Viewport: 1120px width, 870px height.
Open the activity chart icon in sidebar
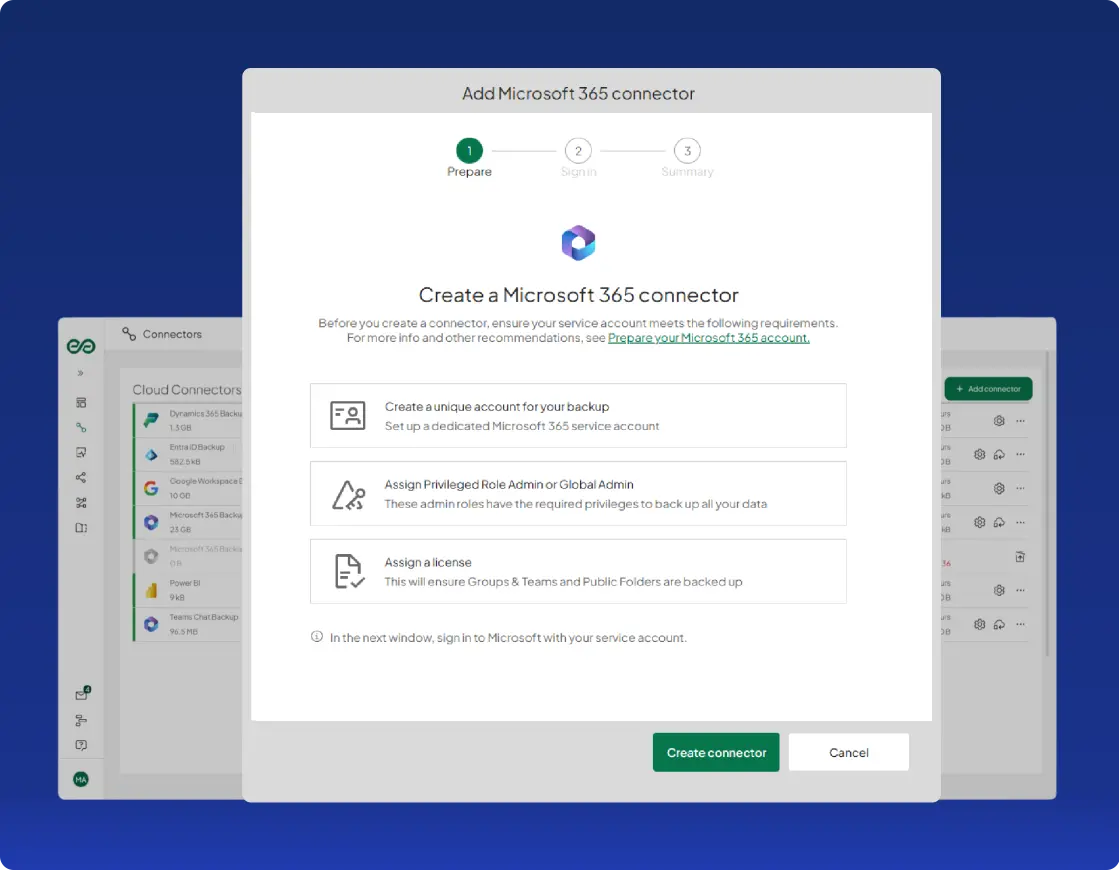coord(81,452)
